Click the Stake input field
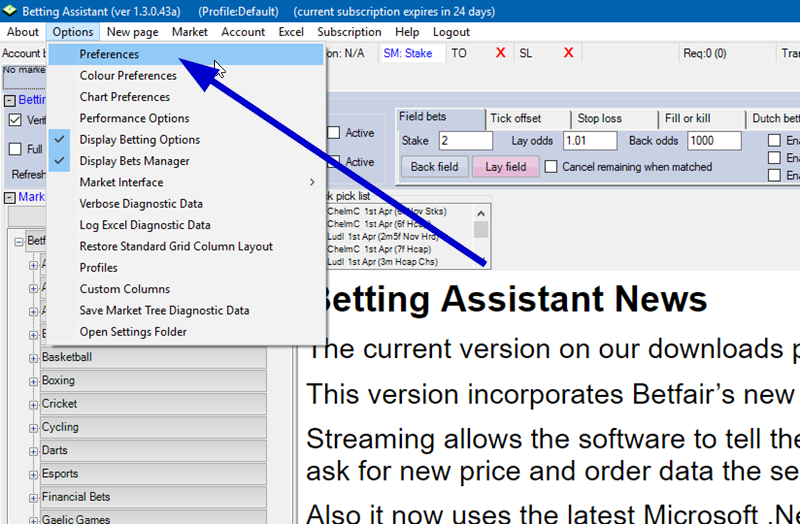The image size is (800, 524). 465,141
